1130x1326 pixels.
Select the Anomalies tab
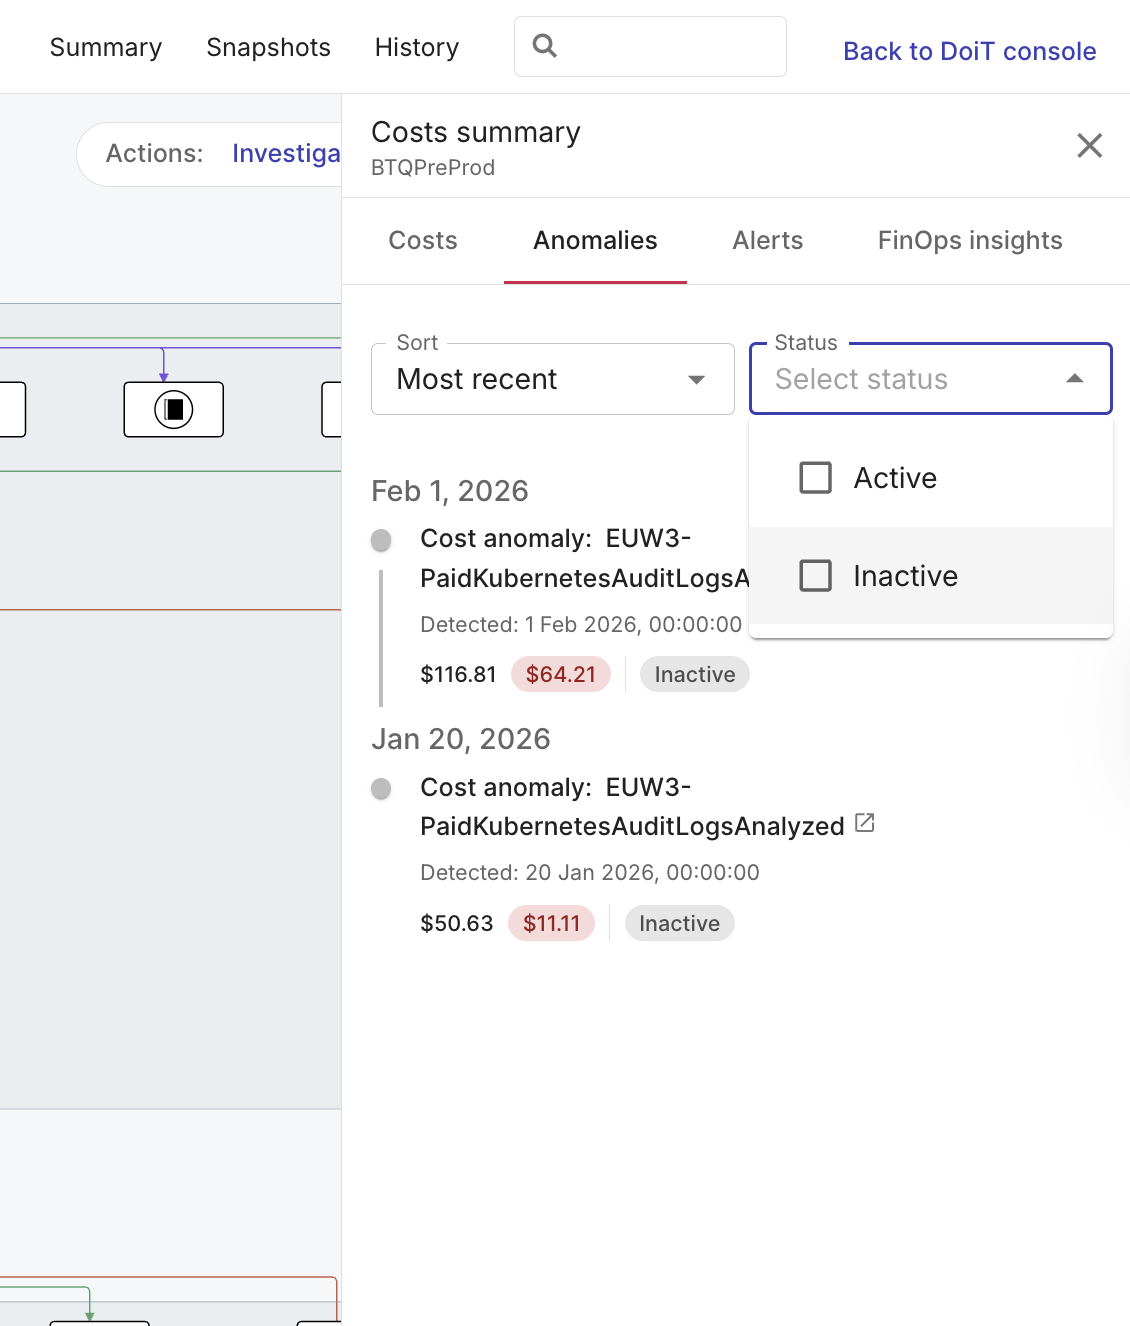click(595, 241)
